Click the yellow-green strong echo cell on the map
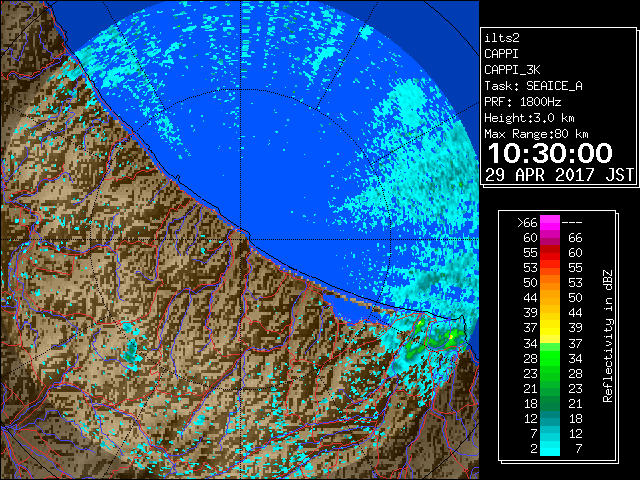The height and width of the screenshot is (480, 640). 451,337
